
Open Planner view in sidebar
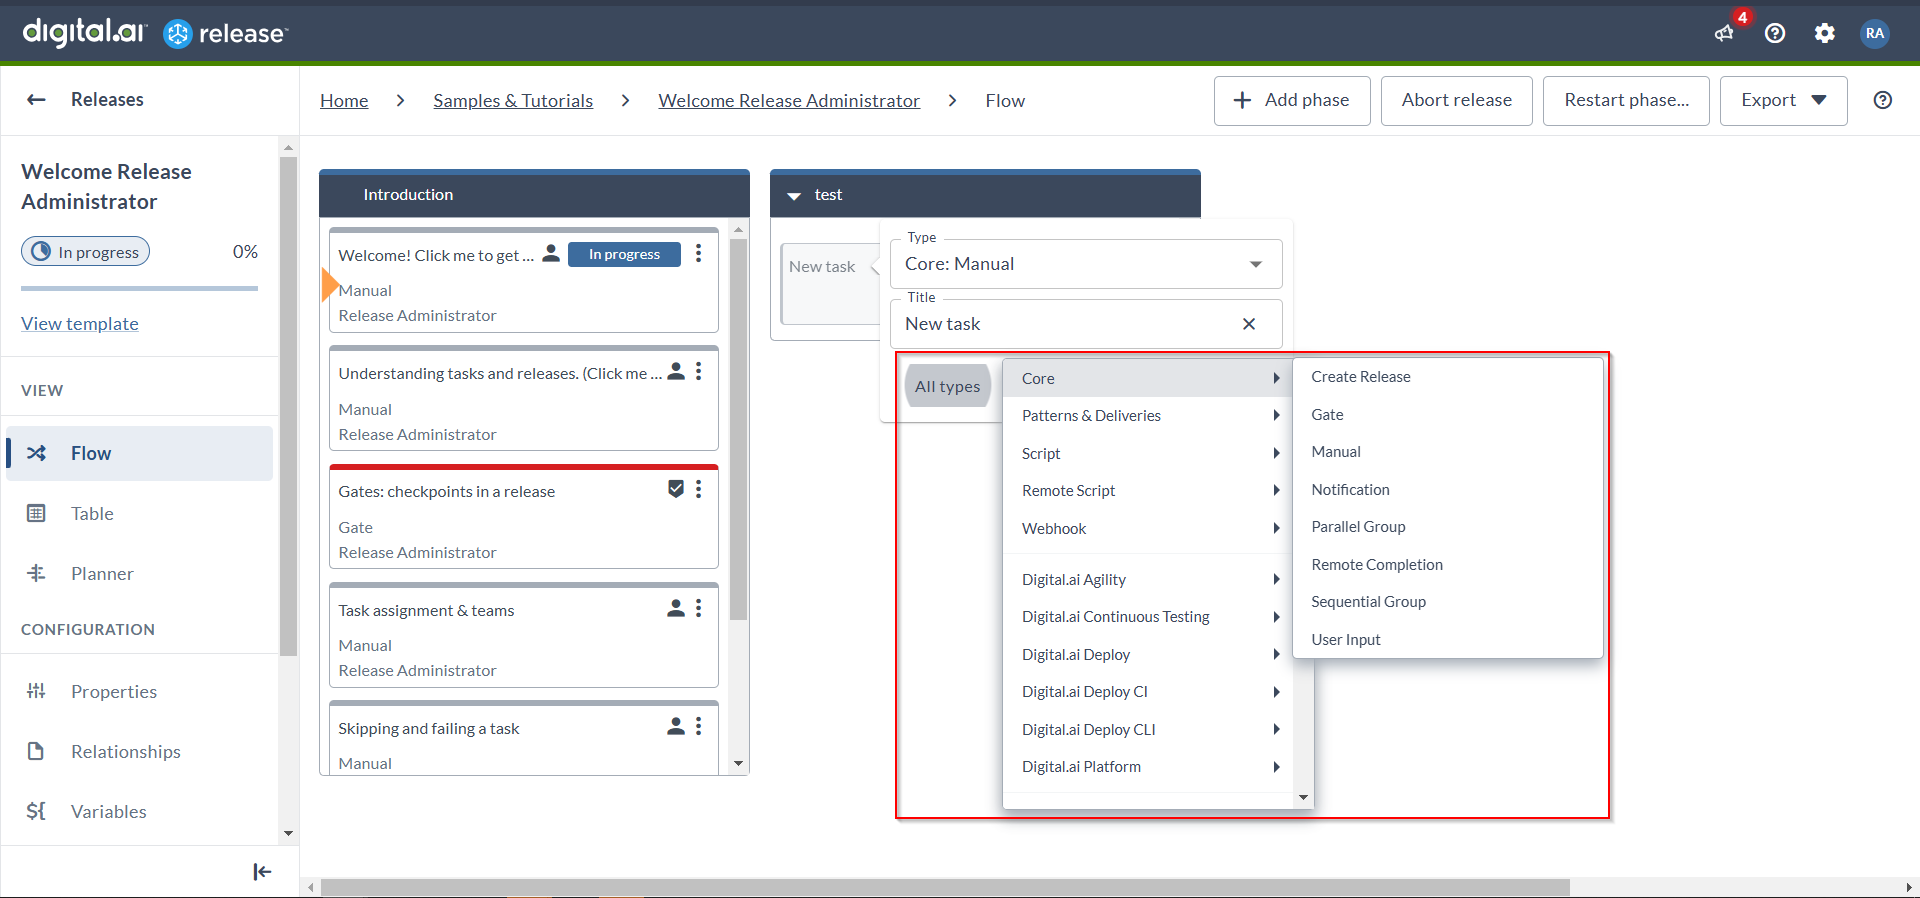point(139,574)
